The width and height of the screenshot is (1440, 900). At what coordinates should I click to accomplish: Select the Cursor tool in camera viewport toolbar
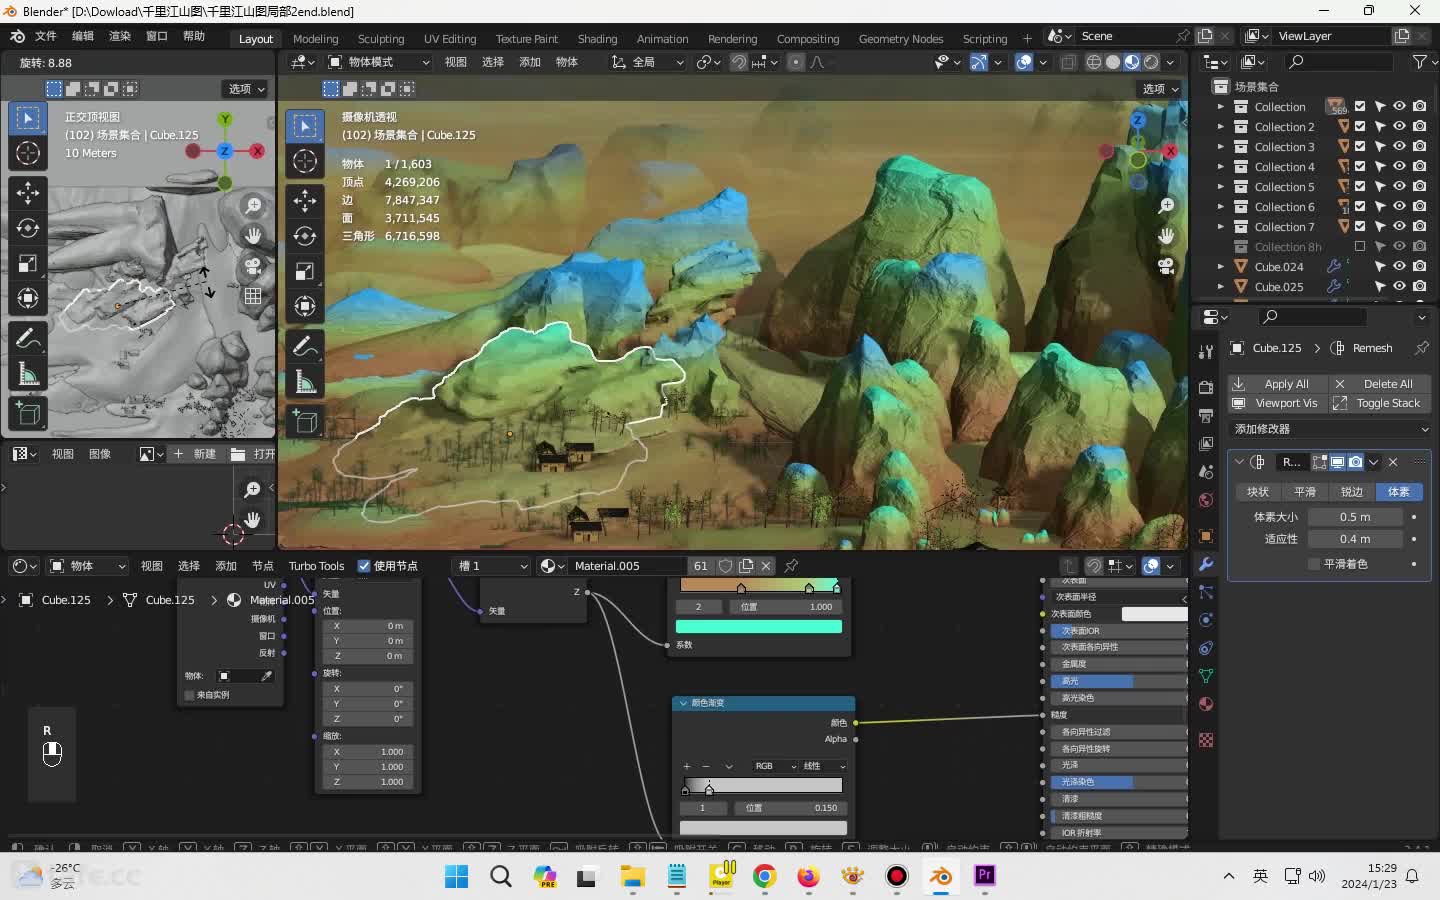coord(305,161)
